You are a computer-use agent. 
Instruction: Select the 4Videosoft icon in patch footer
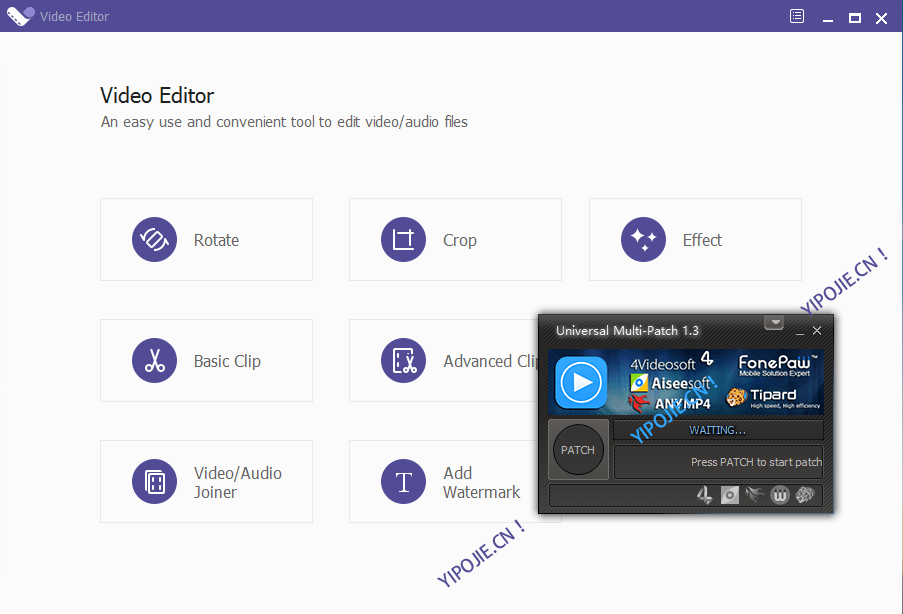(704, 495)
